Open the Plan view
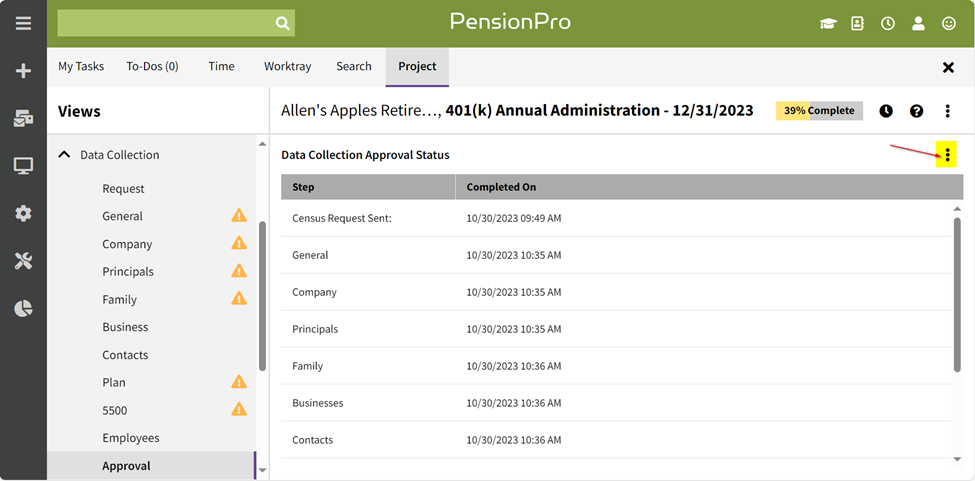This screenshot has height=481, width=975. pyautogui.click(x=114, y=382)
